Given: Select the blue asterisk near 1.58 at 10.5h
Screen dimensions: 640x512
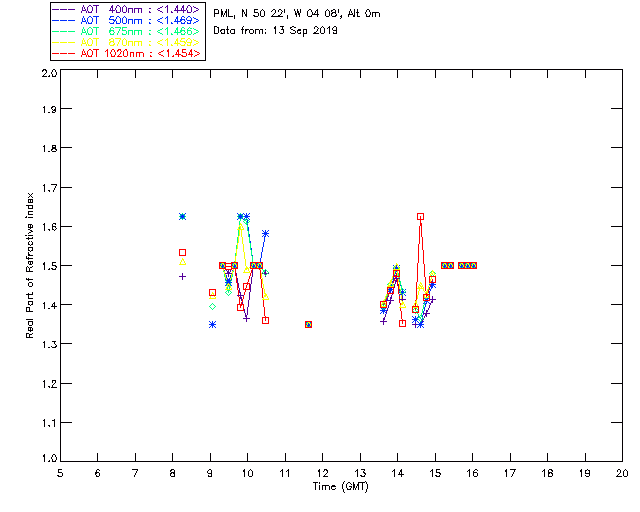Looking at the screenshot, I should click(265, 234).
